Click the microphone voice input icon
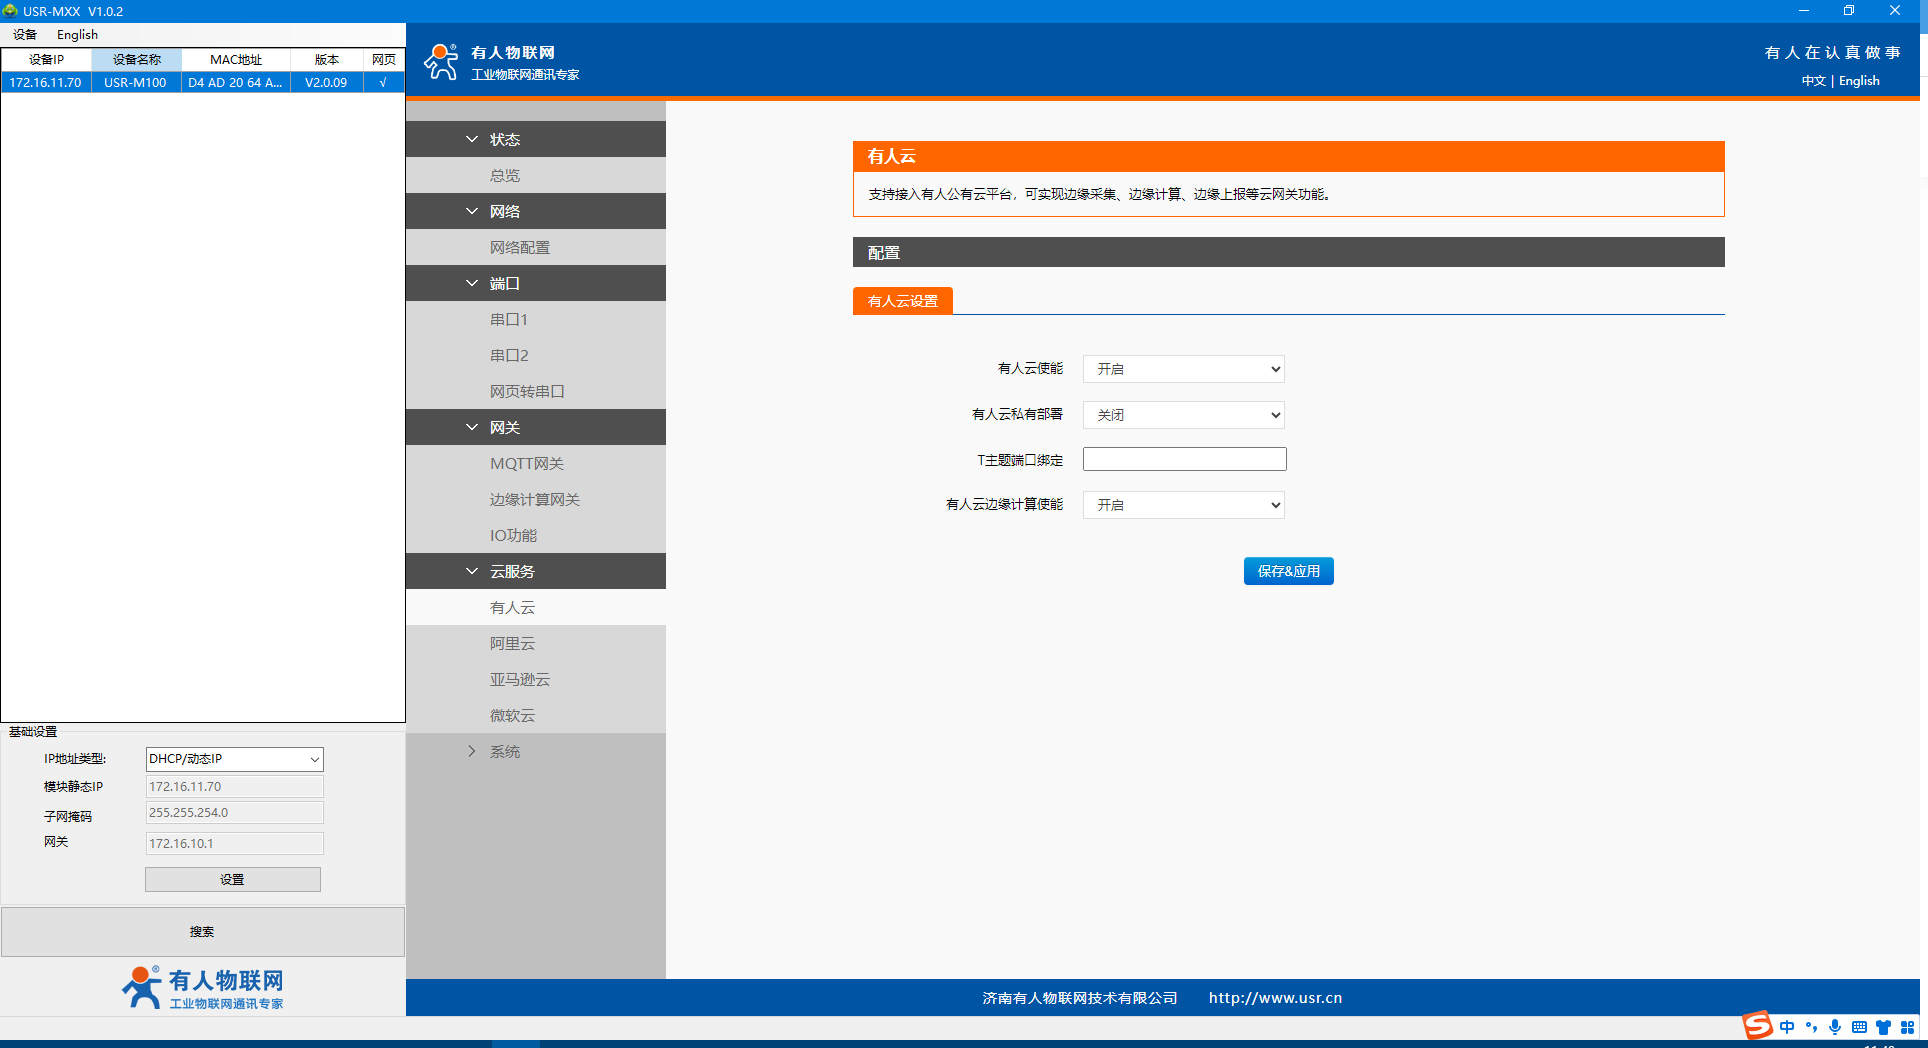1928x1048 pixels. (1835, 1027)
